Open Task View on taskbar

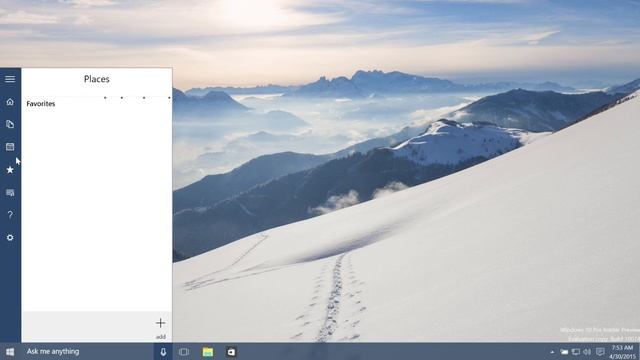[184, 352]
